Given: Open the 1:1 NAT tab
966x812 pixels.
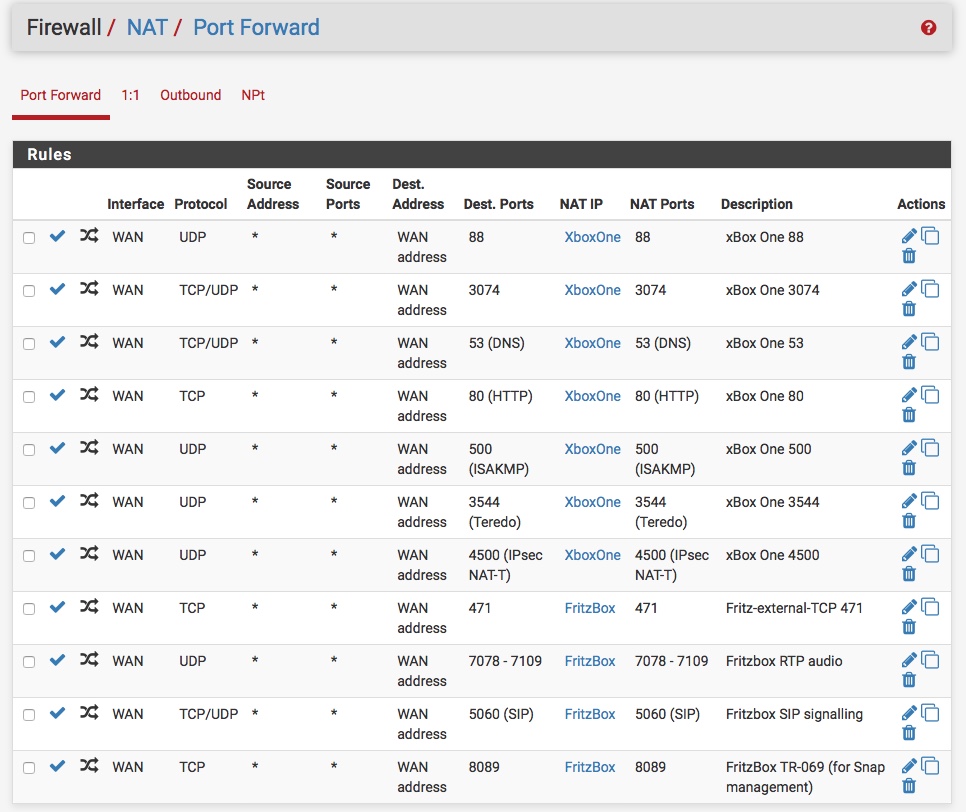Looking at the screenshot, I should [x=130, y=95].
